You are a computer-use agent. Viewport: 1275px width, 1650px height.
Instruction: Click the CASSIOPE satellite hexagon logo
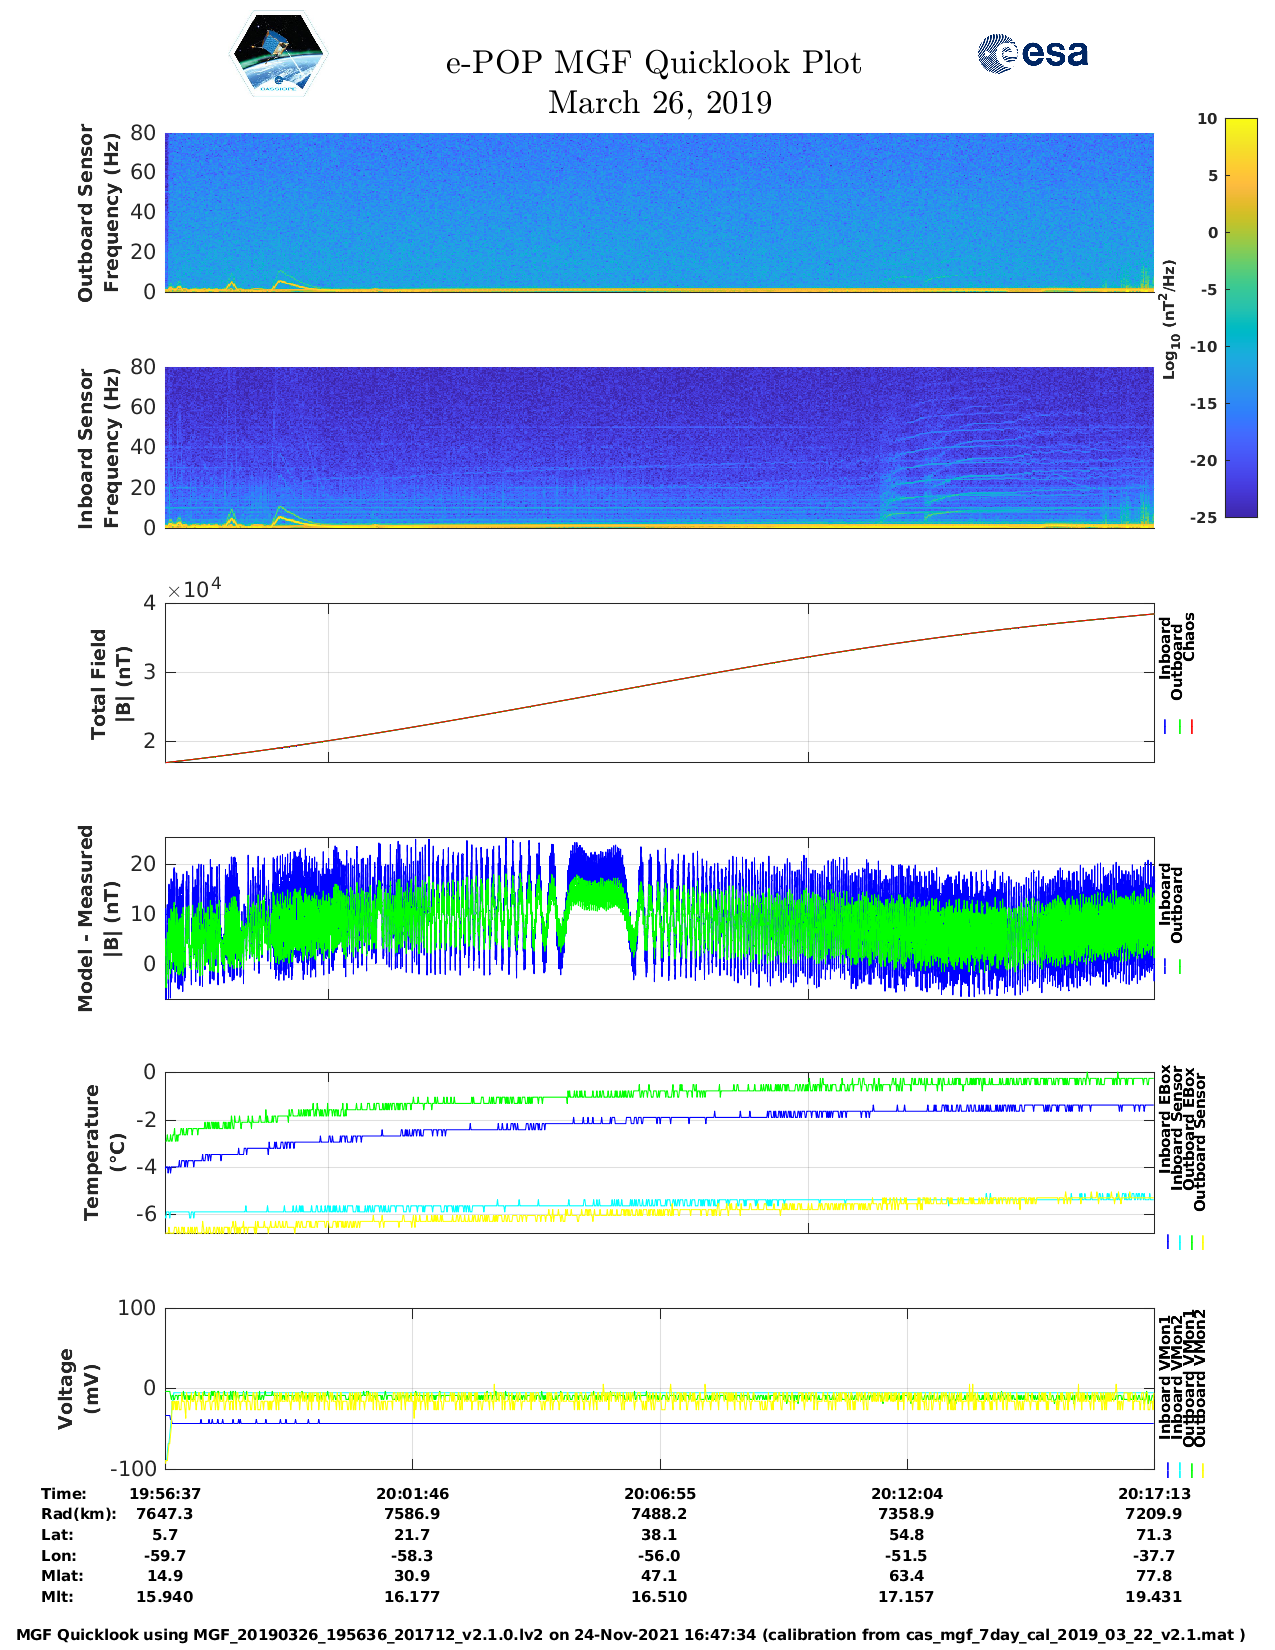278,55
